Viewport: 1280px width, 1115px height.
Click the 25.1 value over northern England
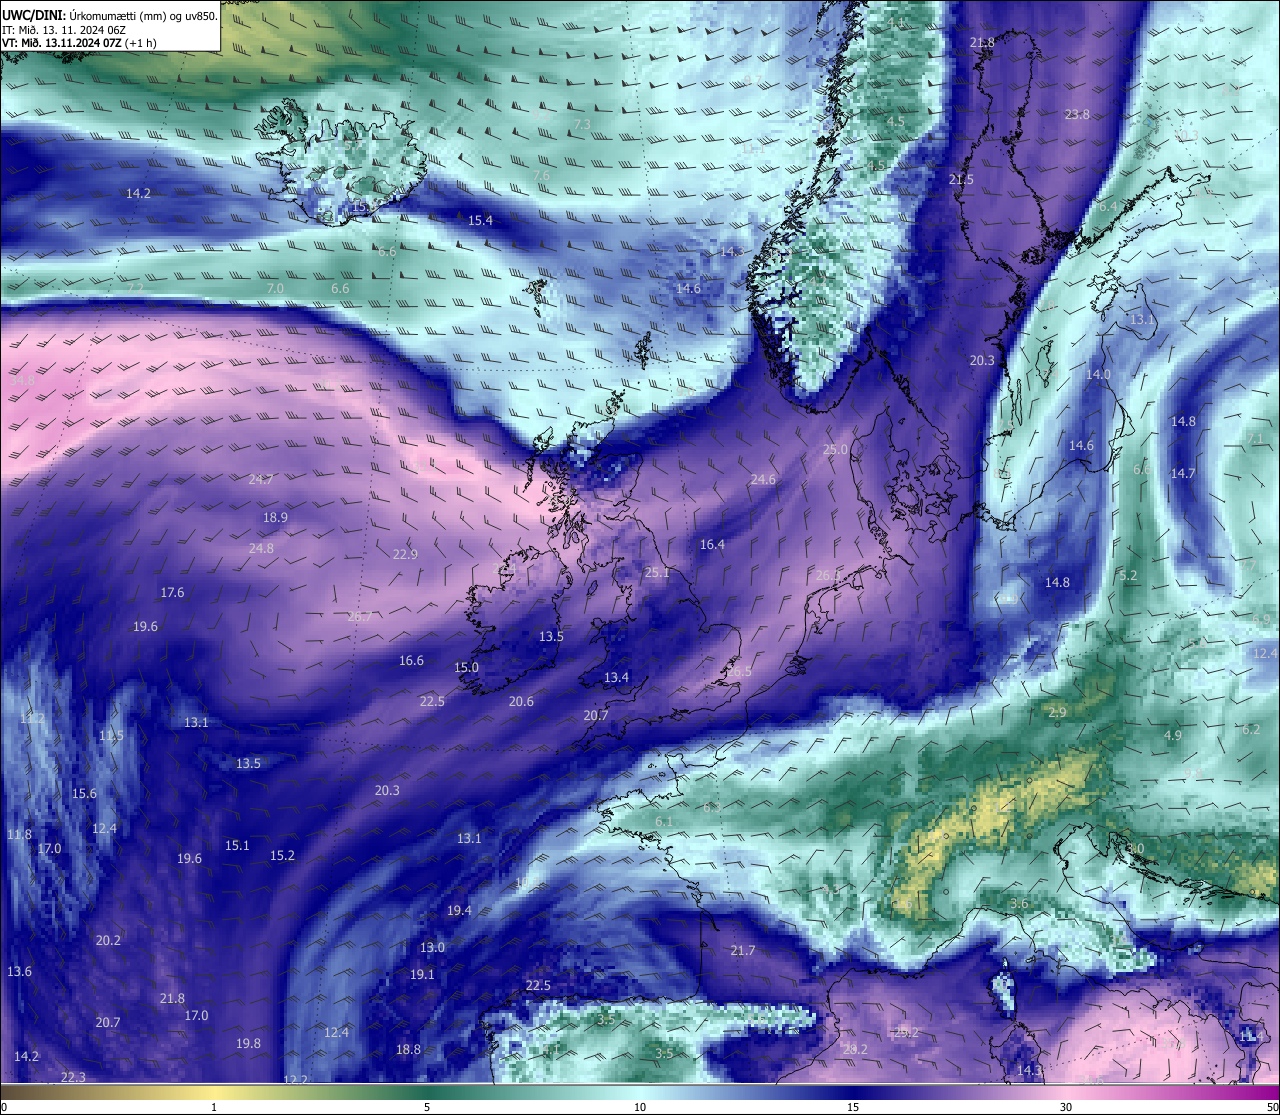[x=657, y=573]
